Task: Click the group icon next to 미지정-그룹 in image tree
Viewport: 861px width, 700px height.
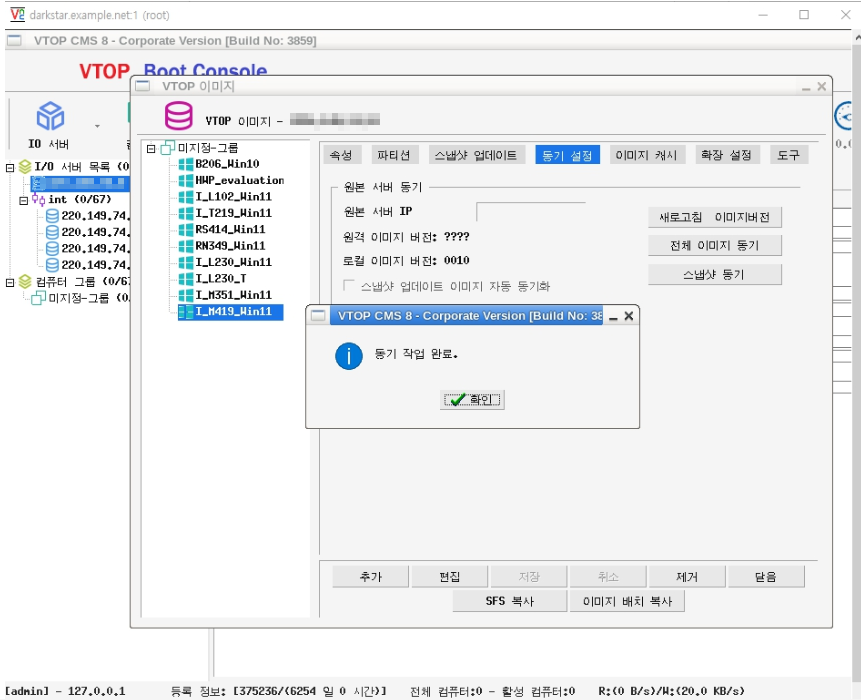Action: (167, 148)
